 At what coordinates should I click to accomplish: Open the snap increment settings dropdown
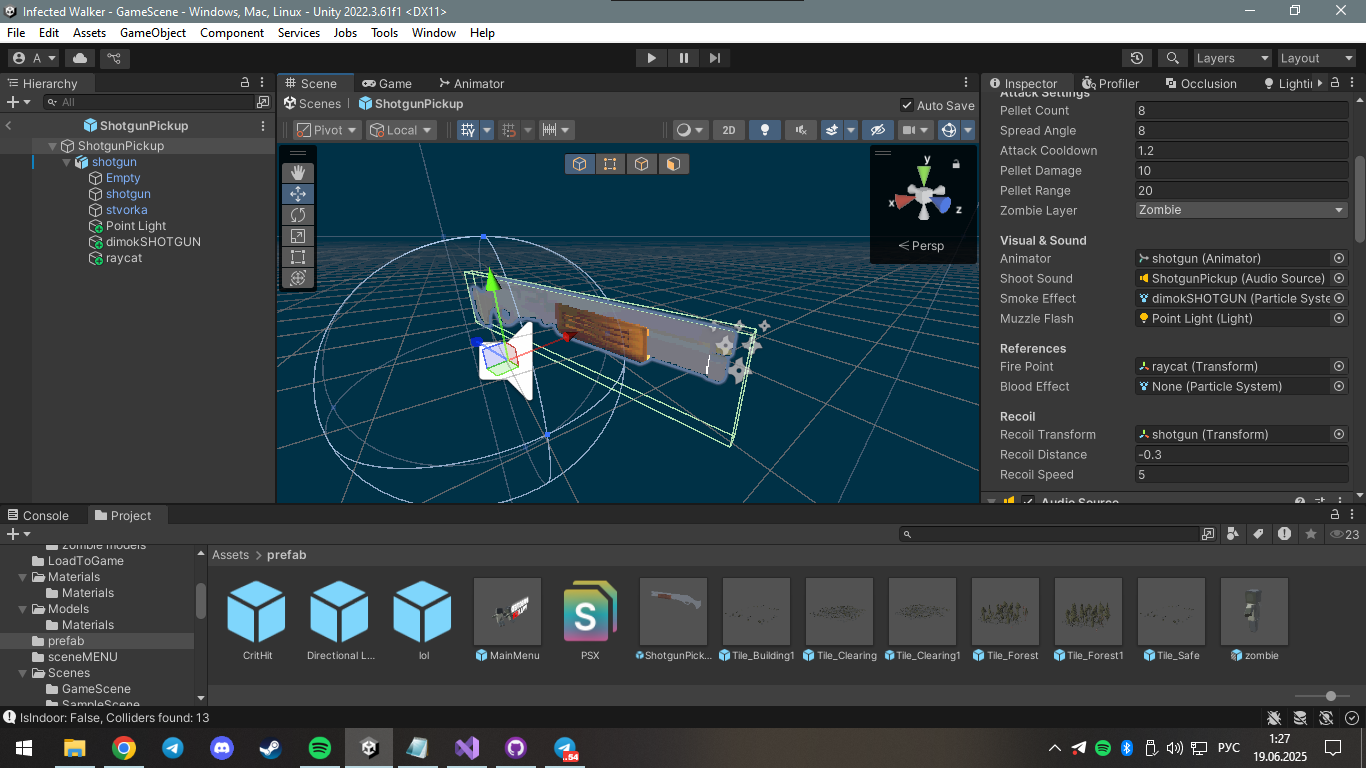tap(556, 130)
